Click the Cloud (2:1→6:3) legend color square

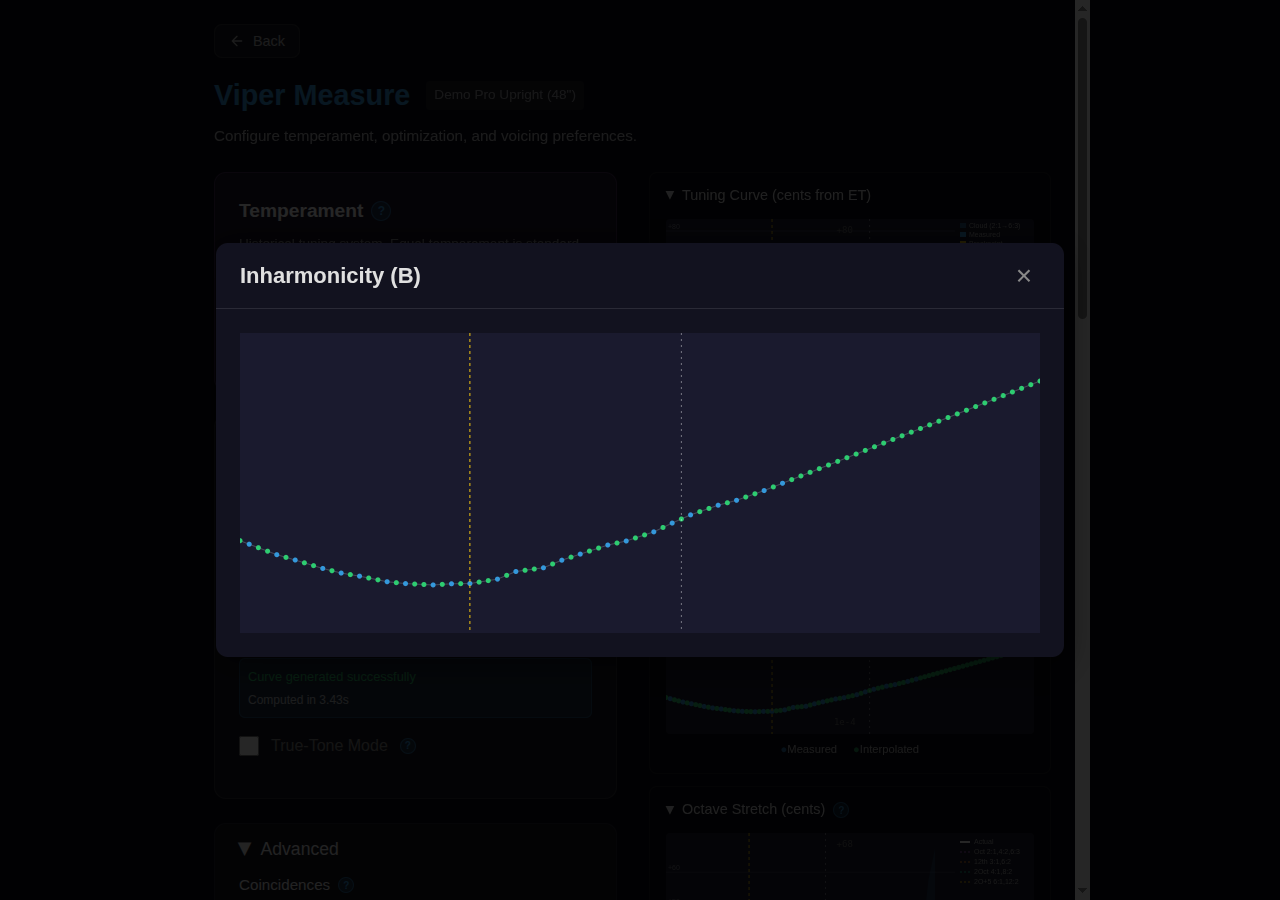tap(963, 226)
